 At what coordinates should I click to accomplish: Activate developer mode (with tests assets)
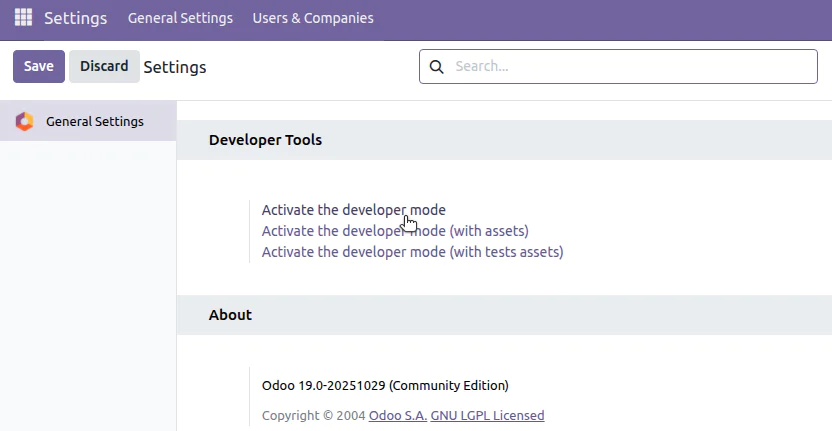click(412, 252)
